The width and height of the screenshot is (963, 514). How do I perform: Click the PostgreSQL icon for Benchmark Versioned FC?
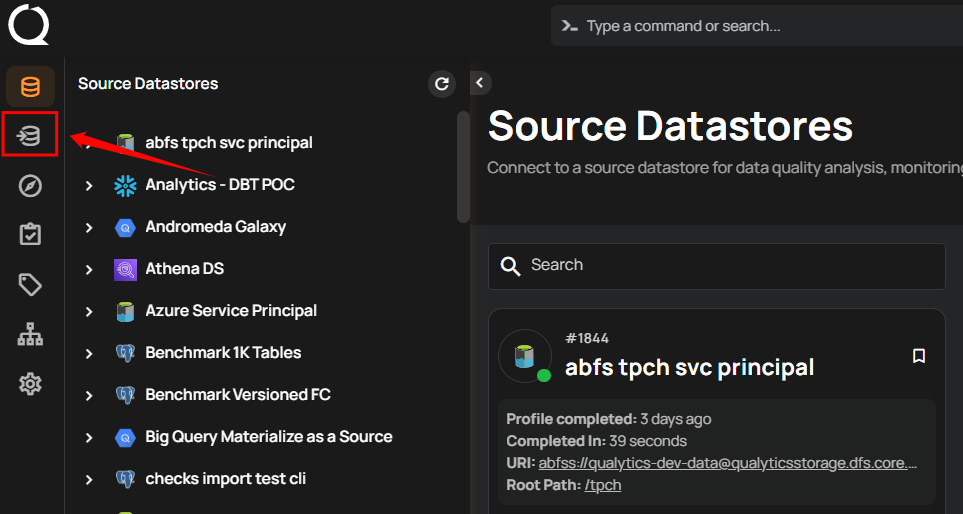click(x=125, y=395)
